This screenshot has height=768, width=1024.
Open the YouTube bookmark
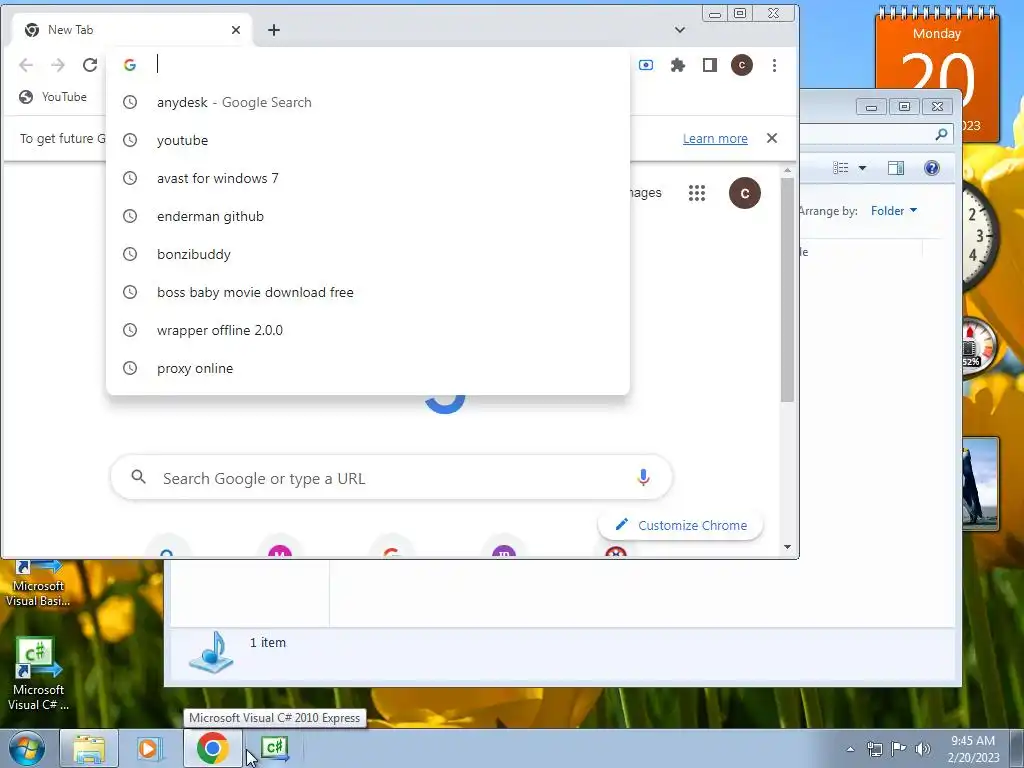pos(53,97)
